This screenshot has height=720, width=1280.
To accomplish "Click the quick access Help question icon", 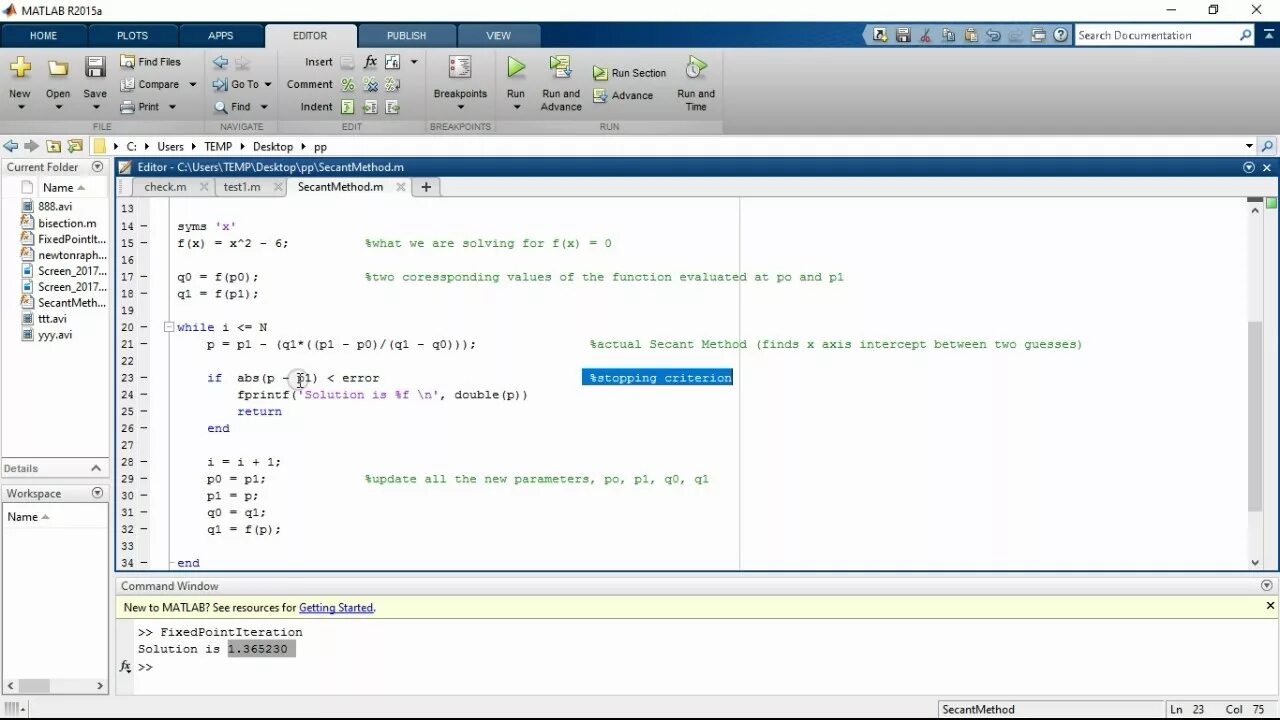I will 1059,35.
